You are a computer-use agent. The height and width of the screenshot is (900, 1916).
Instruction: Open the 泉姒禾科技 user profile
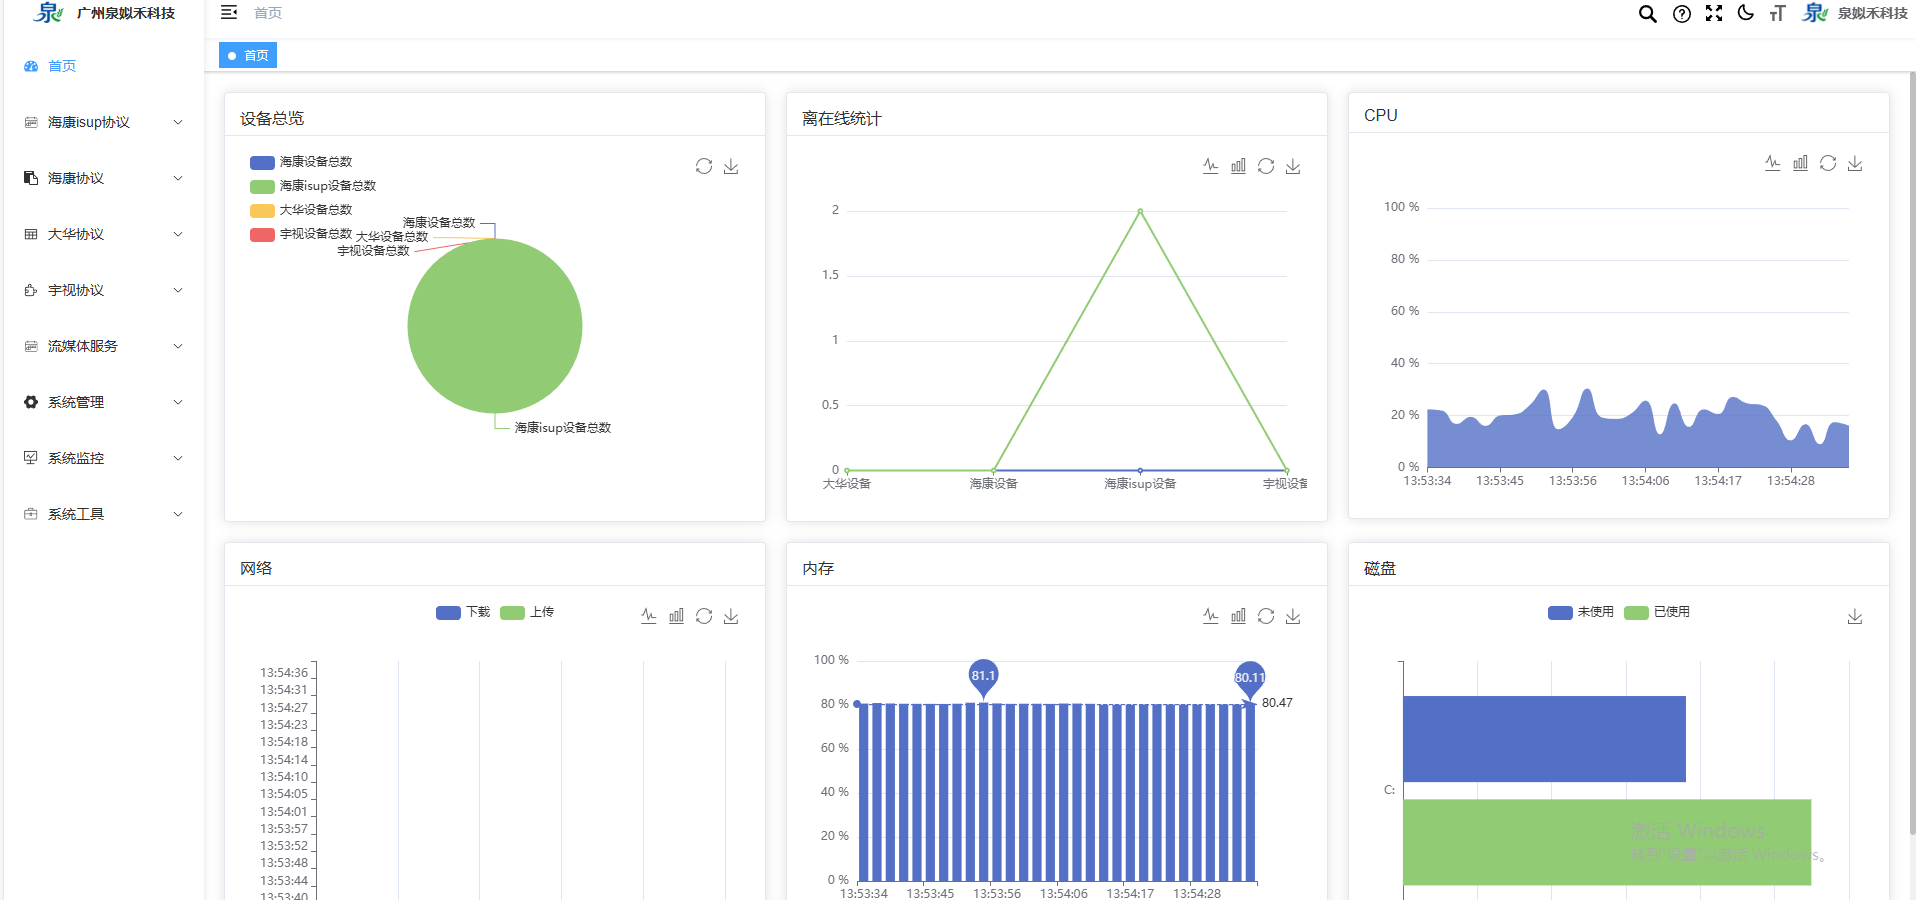point(1856,13)
